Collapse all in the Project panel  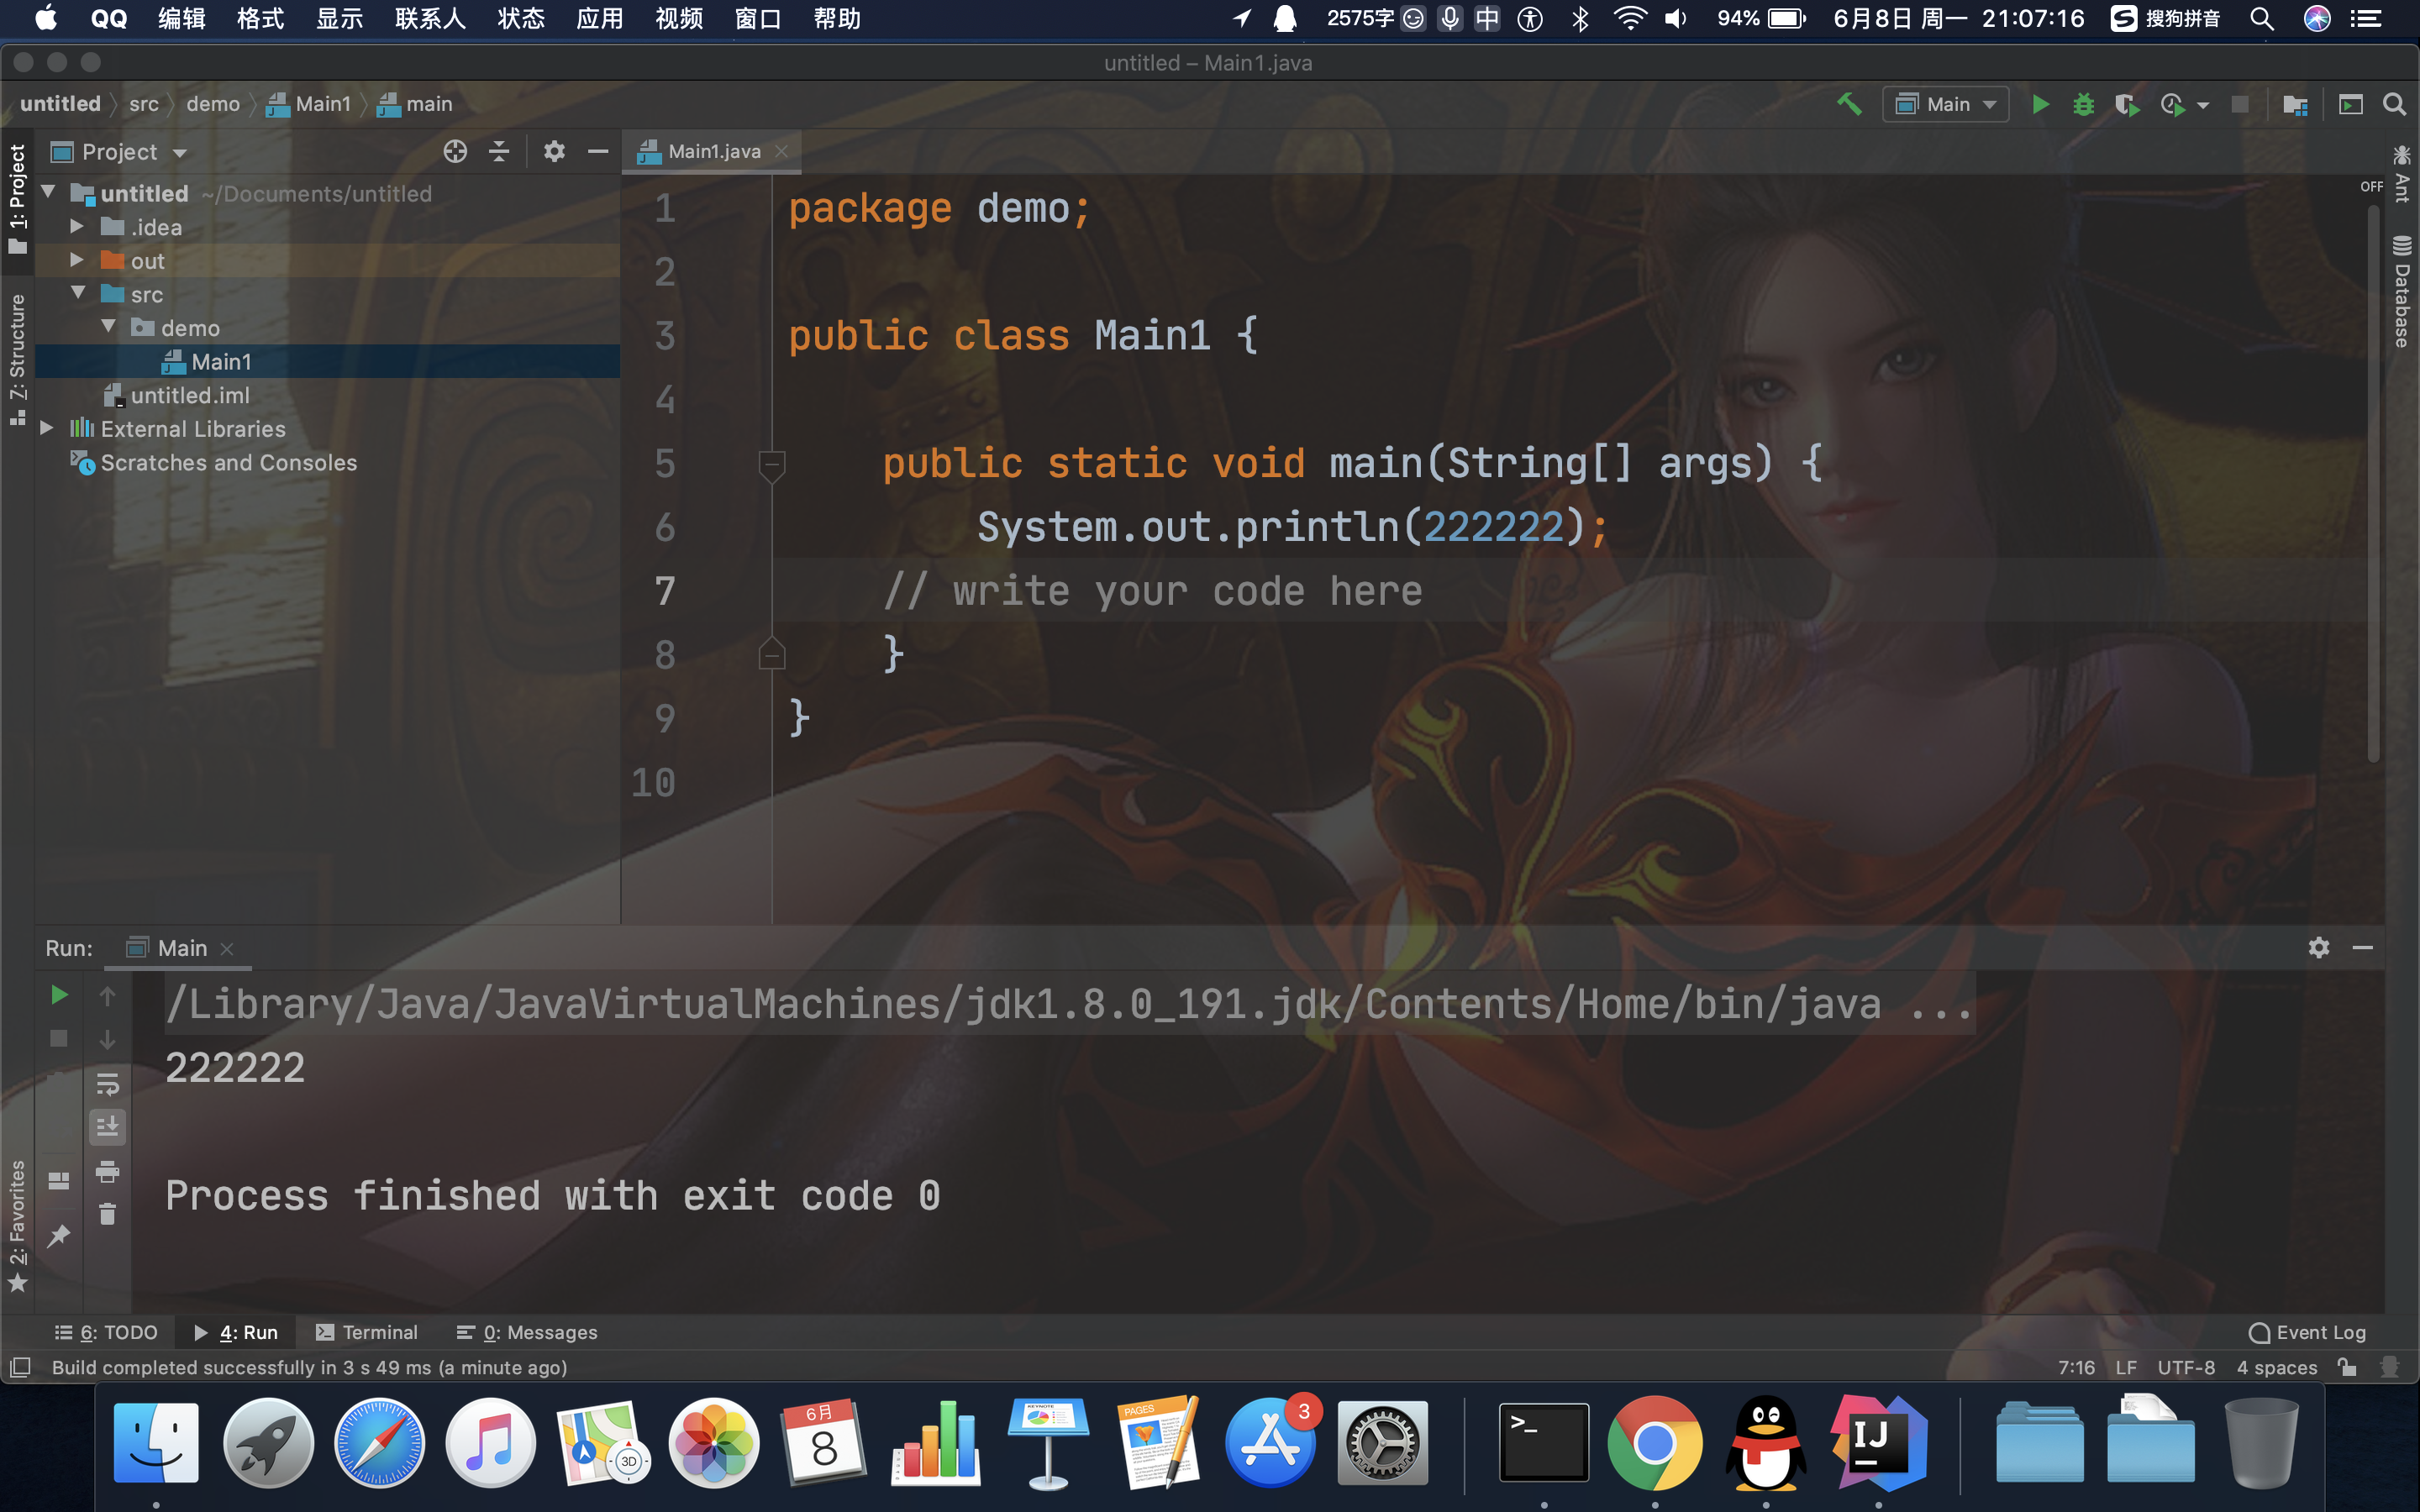pyautogui.click(x=499, y=151)
